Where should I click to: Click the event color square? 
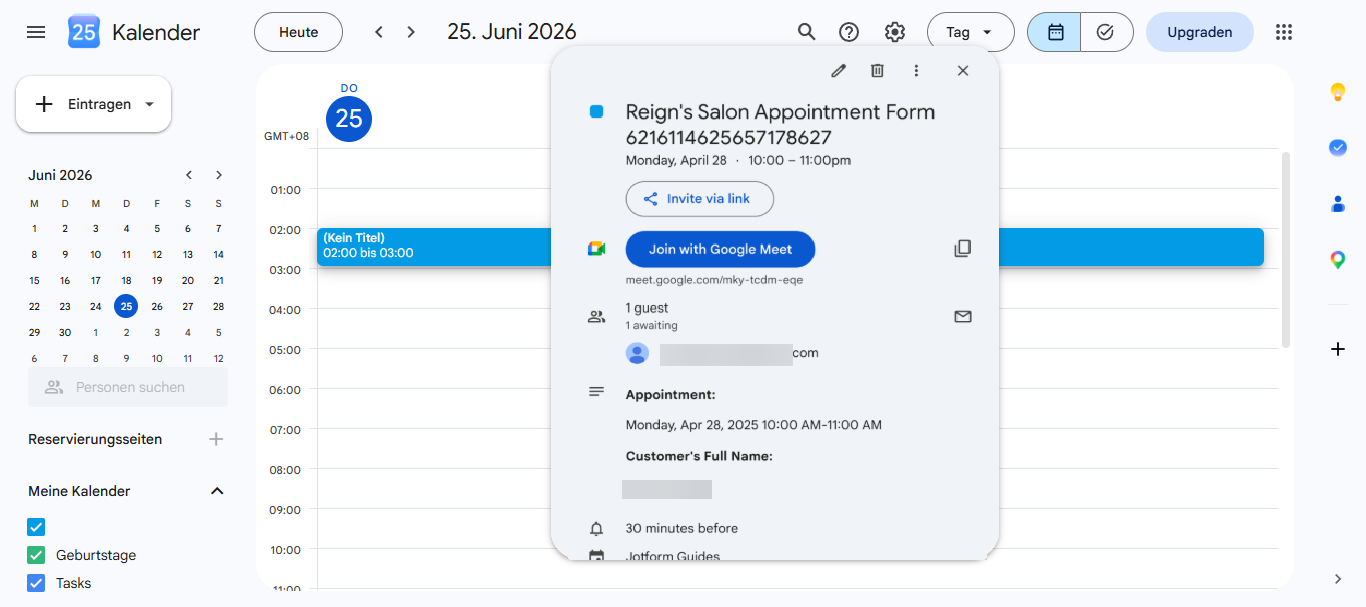596,112
